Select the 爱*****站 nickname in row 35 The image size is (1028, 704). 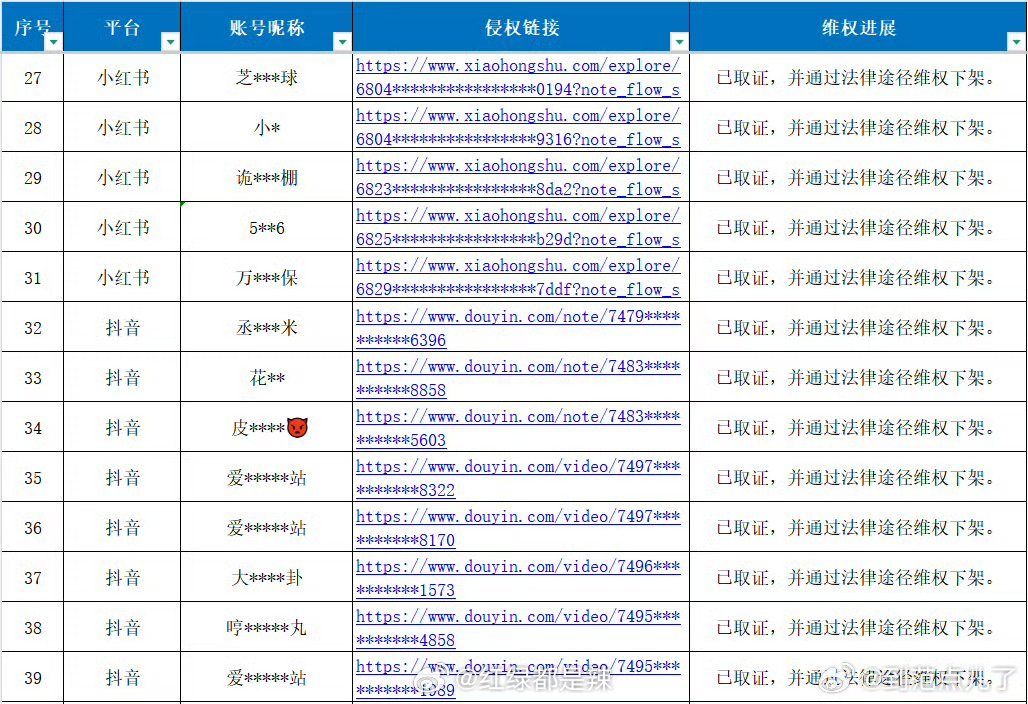coord(266,478)
